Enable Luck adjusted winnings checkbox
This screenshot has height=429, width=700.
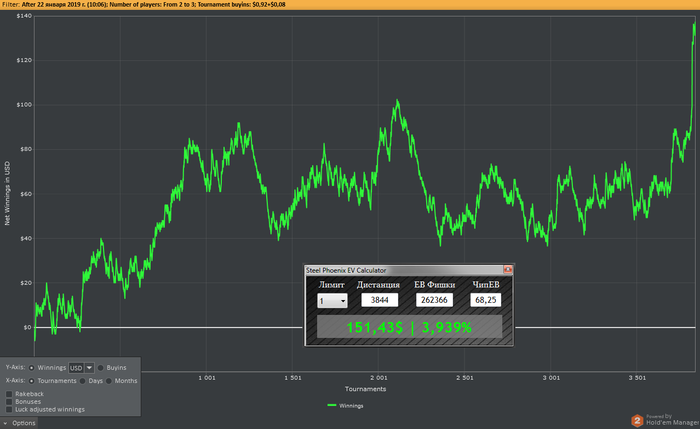(x=9, y=409)
